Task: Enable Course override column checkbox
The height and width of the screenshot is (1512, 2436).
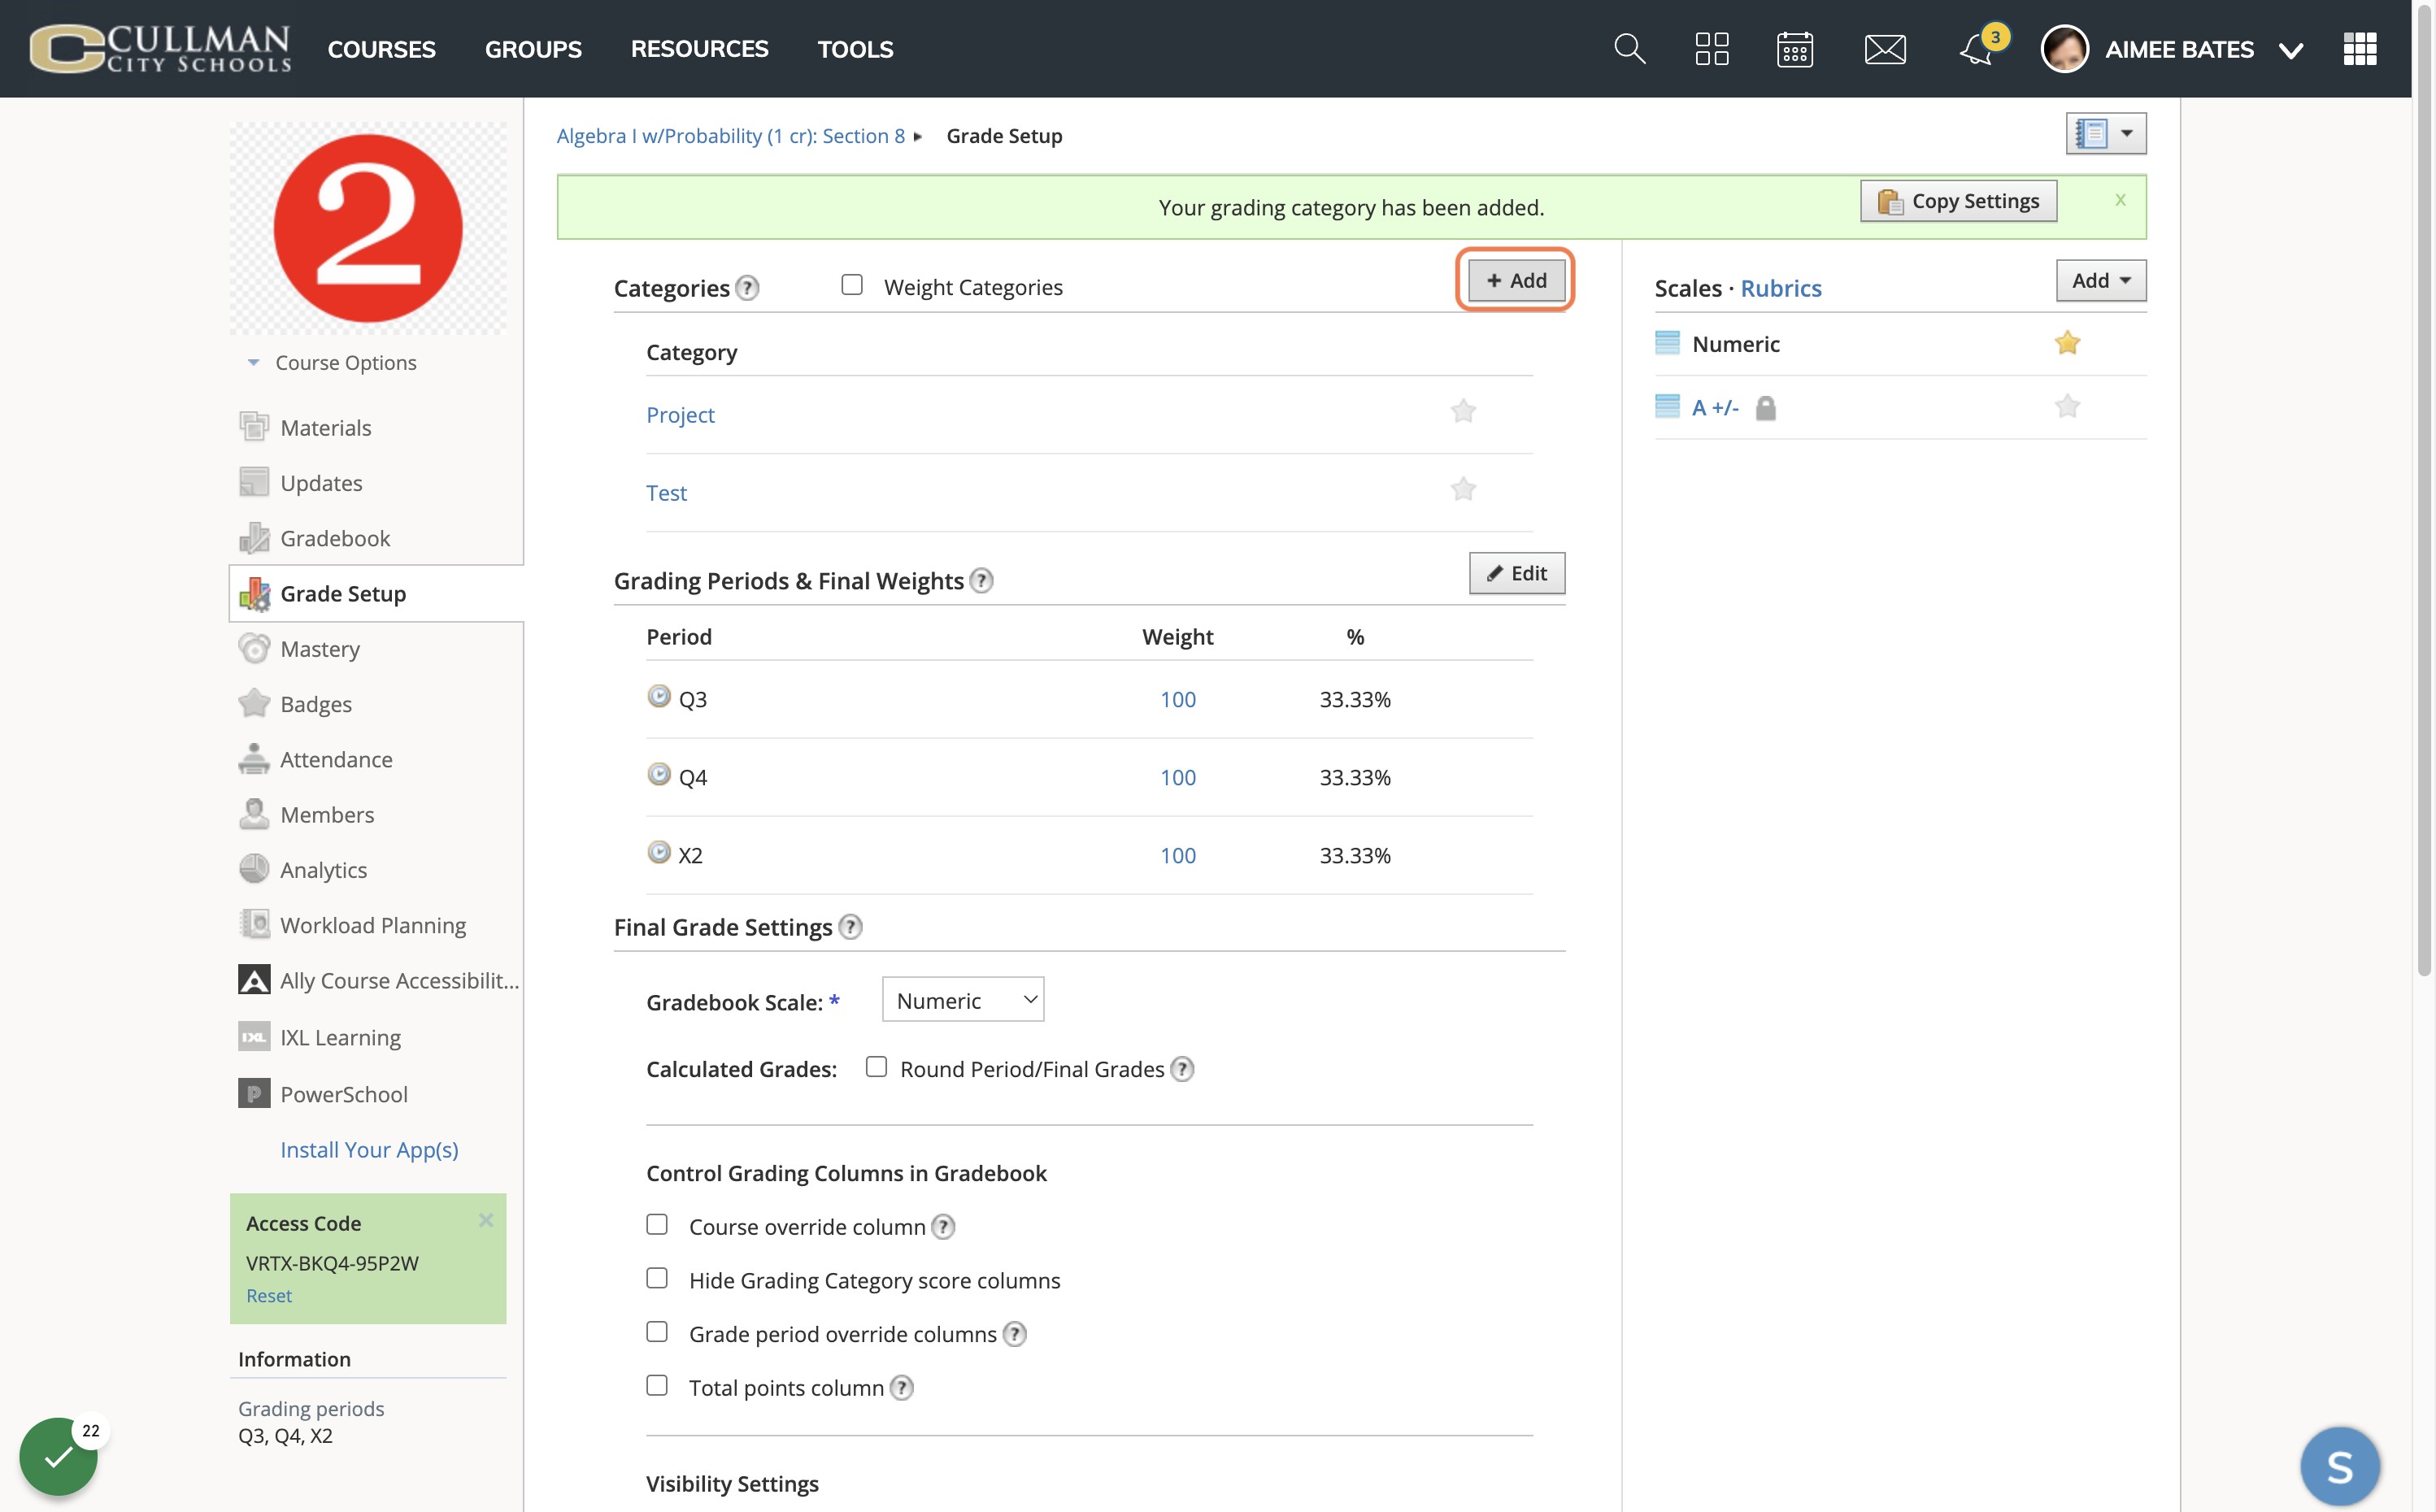Action: [x=657, y=1225]
